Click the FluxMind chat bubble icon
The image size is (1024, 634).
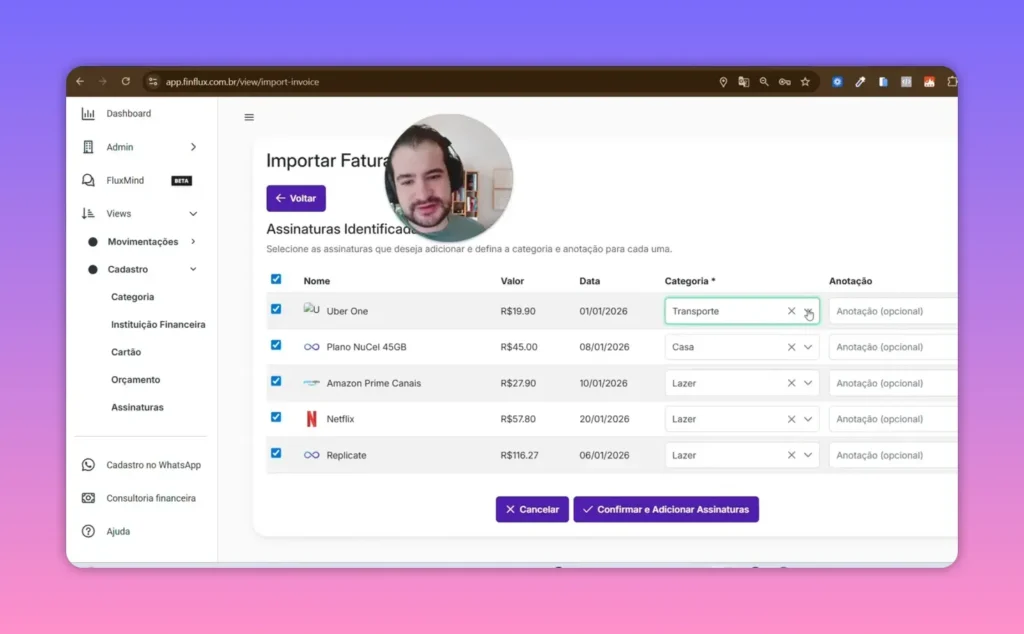tap(87, 180)
